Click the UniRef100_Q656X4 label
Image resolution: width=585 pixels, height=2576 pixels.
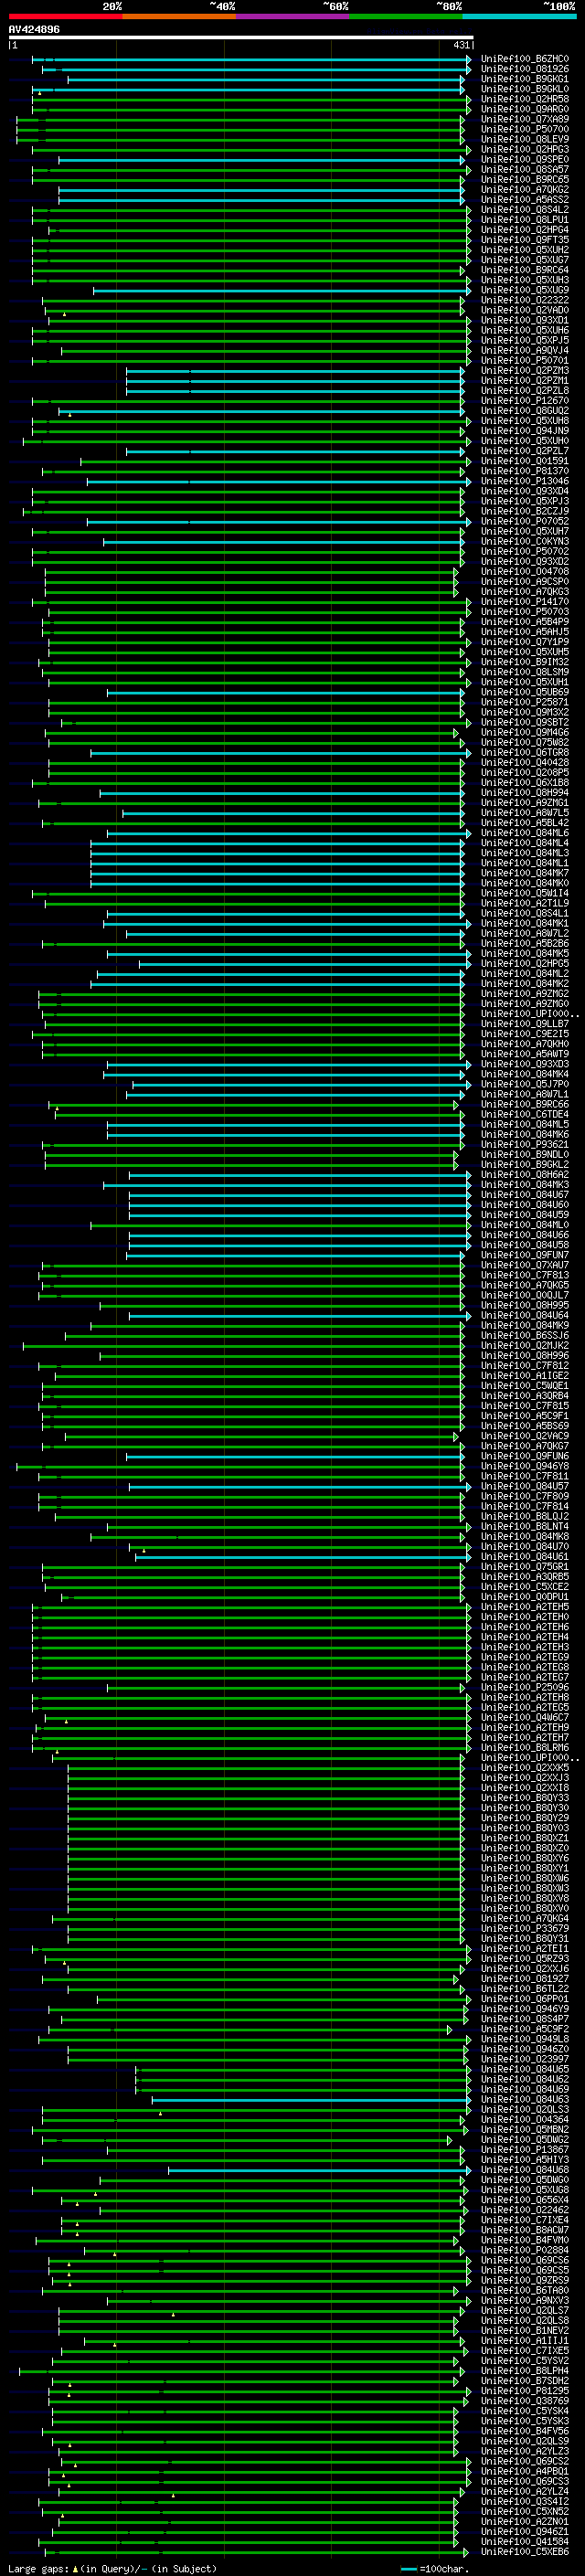(x=525, y=2199)
